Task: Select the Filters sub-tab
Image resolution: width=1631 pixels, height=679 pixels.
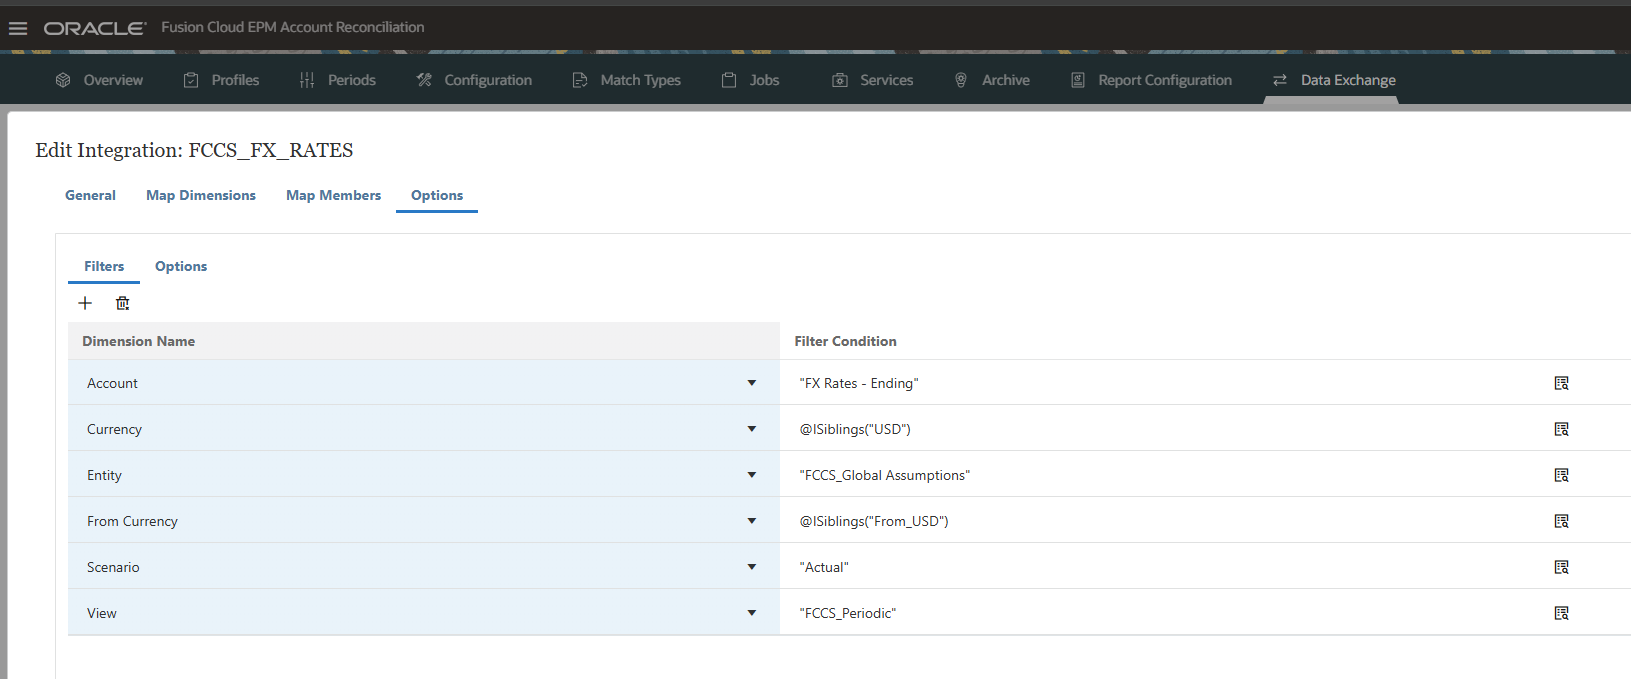Action: (104, 266)
